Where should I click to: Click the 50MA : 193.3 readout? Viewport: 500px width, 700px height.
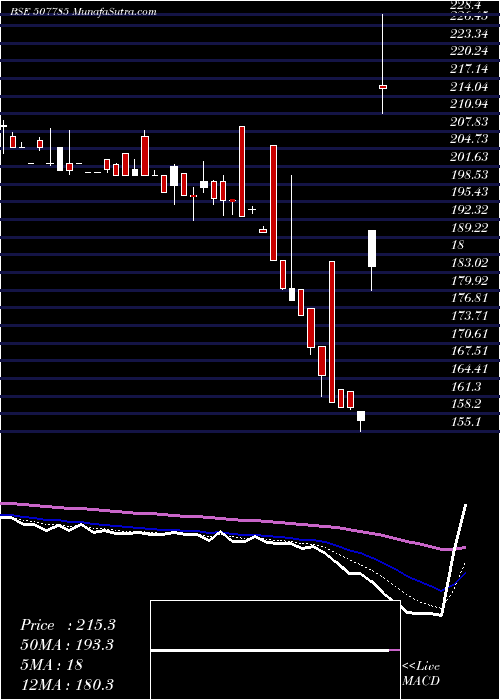pyautogui.click(x=67, y=645)
